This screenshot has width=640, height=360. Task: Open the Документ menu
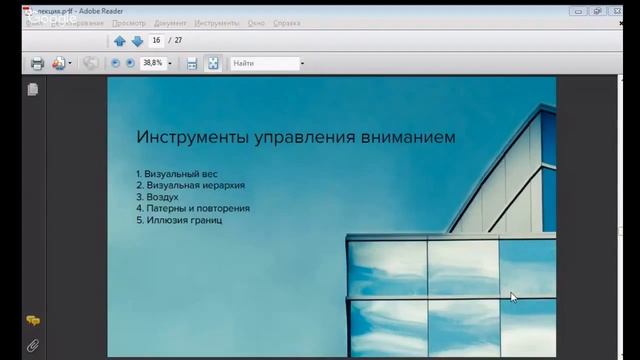click(170, 23)
